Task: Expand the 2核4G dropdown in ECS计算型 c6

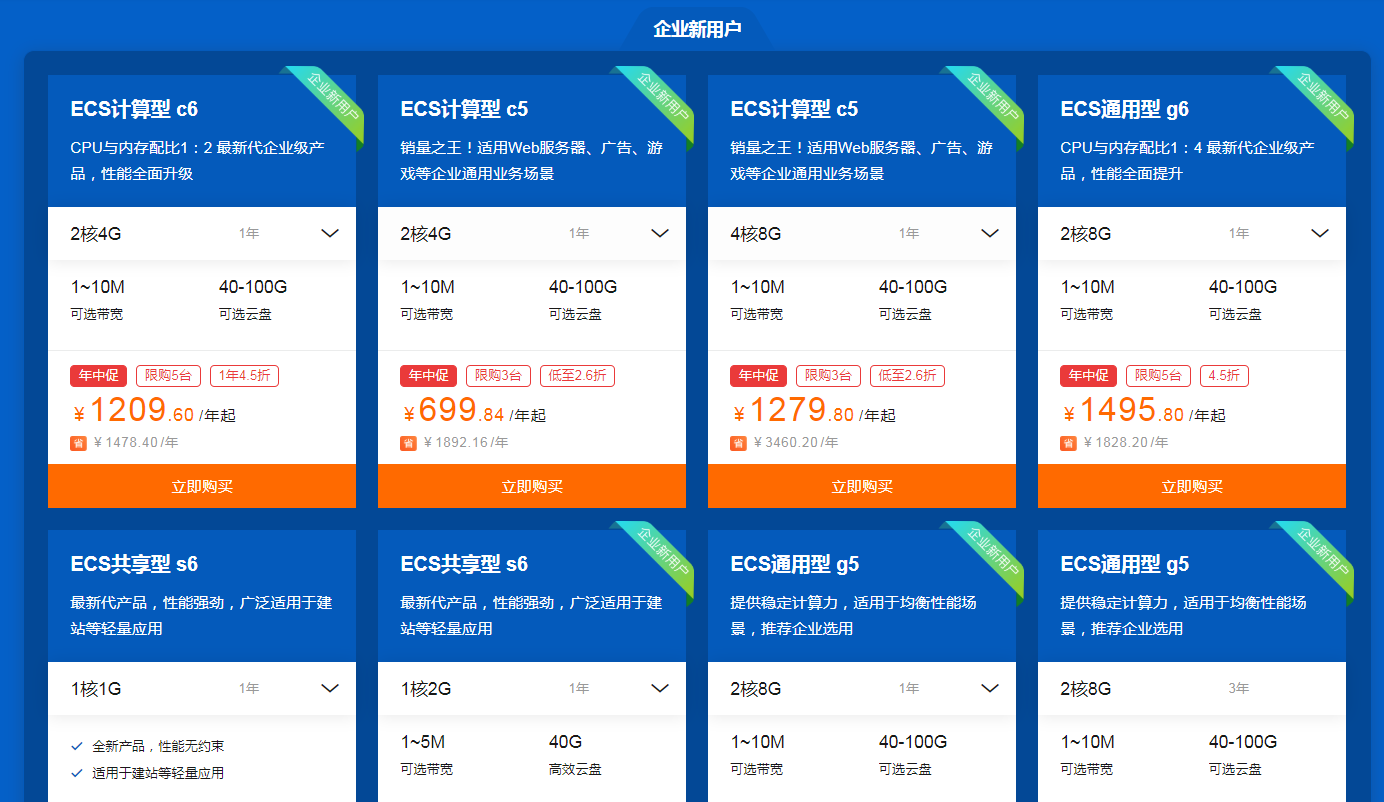Action: tap(202, 233)
